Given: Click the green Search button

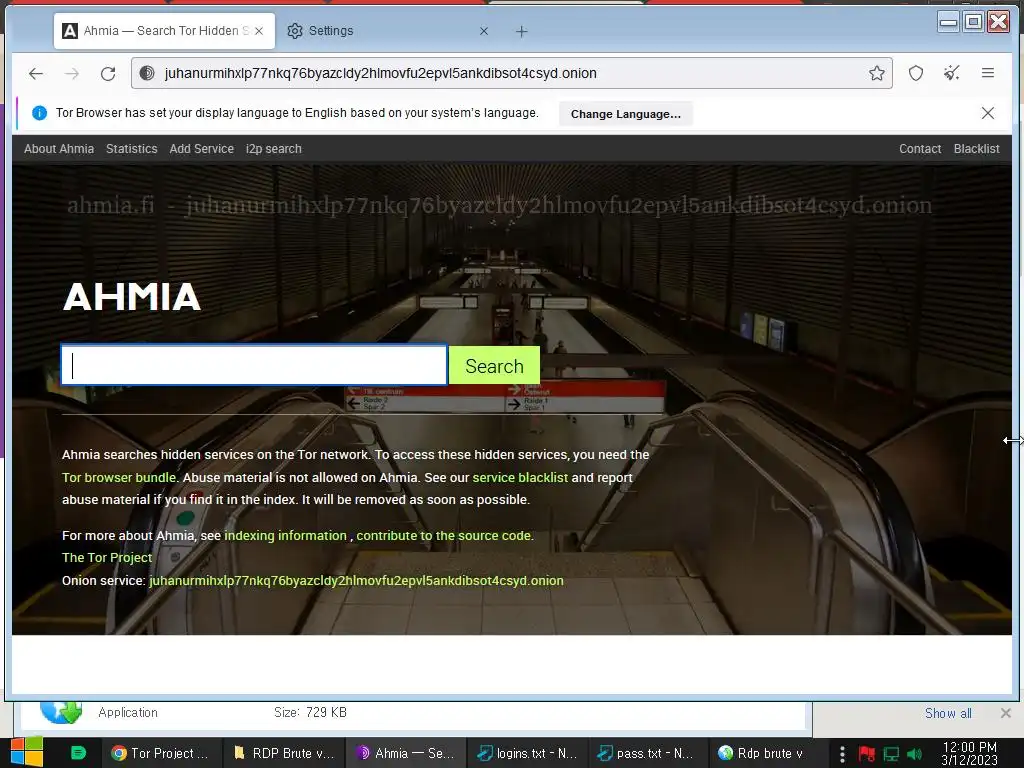Looking at the screenshot, I should 494,366.
